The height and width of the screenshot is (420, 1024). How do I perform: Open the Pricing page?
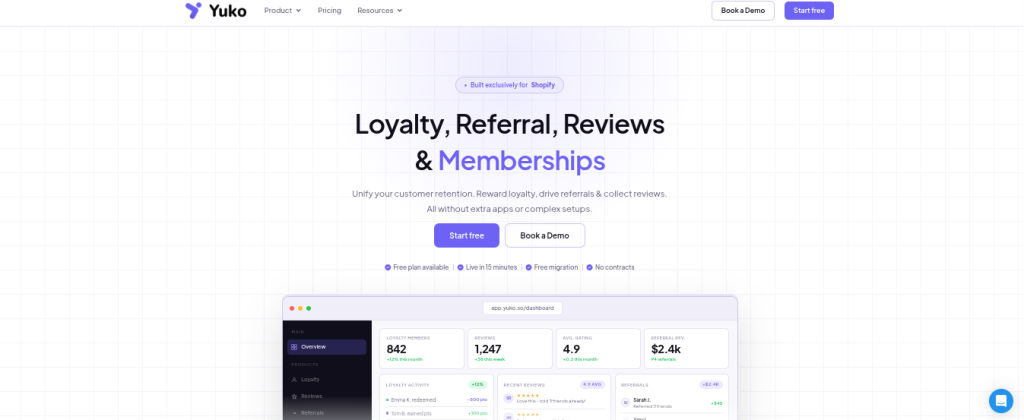point(330,10)
